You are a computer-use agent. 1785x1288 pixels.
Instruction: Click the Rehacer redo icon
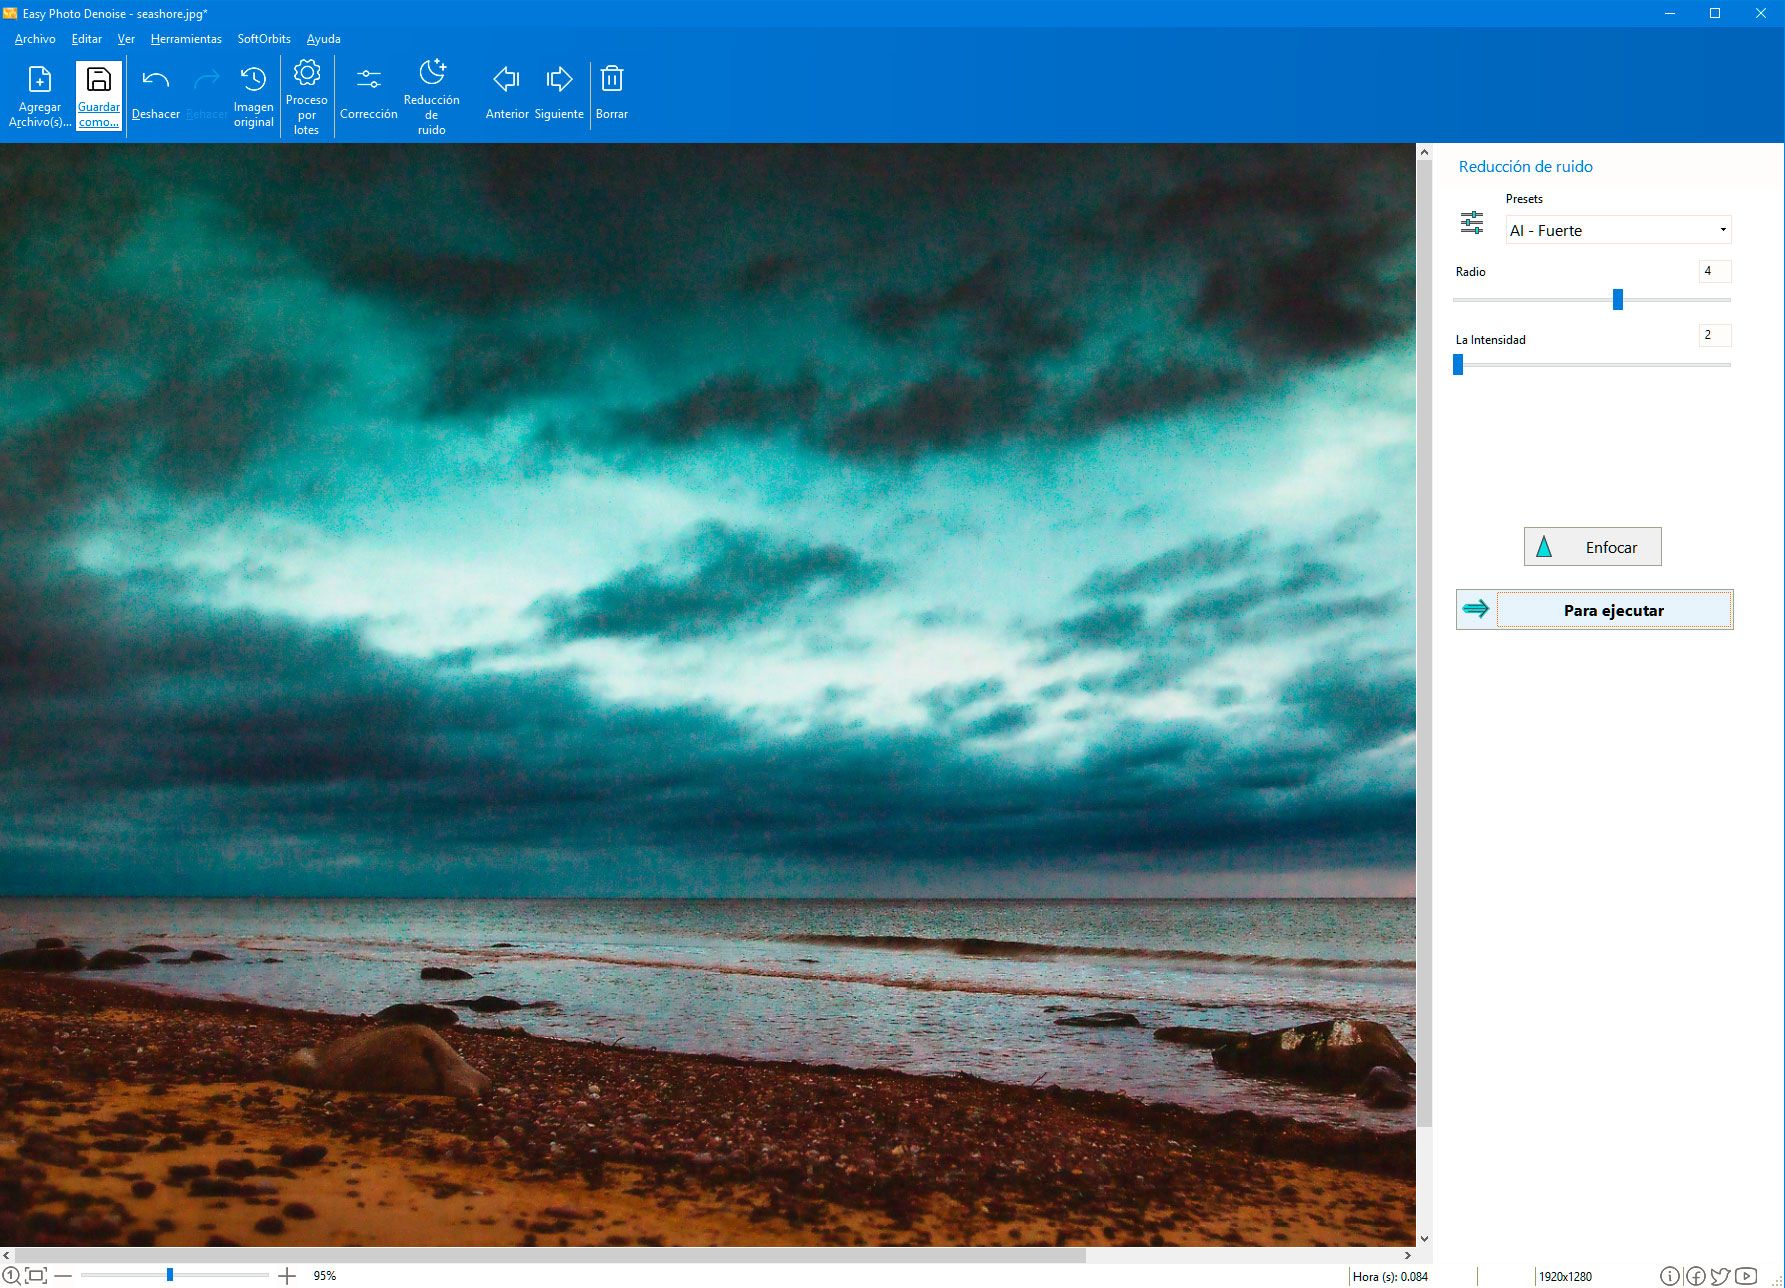pyautogui.click(x=207, y=80)
